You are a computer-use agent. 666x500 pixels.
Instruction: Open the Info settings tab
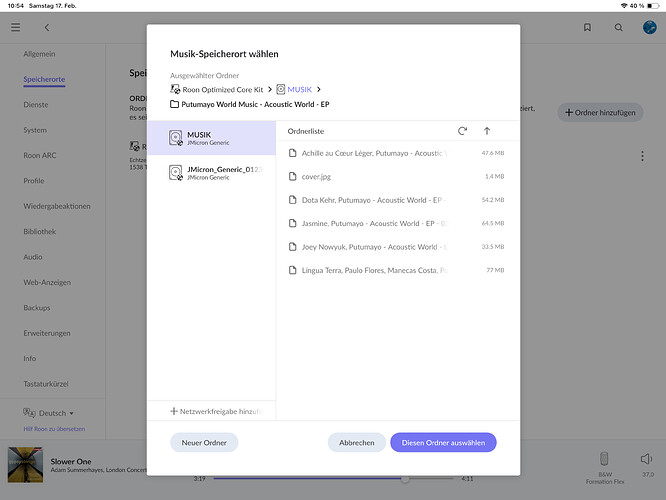click(29, 359)
